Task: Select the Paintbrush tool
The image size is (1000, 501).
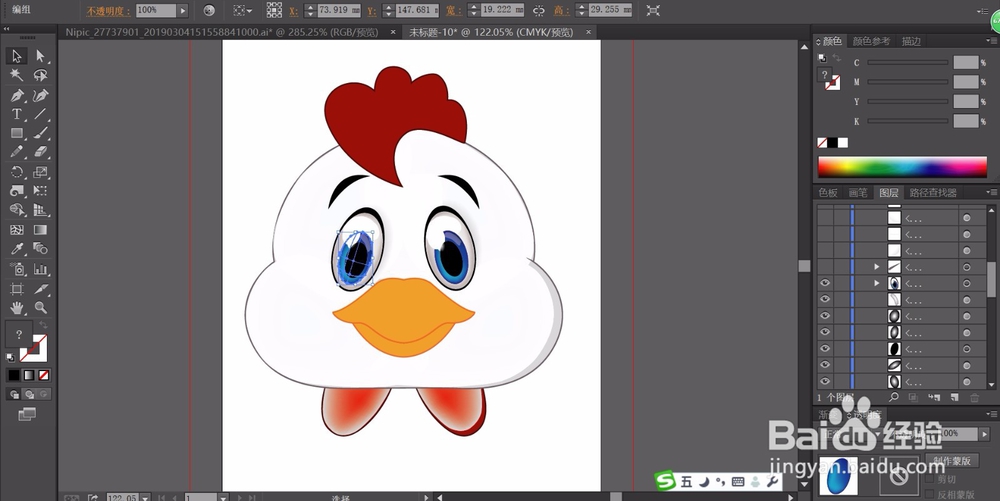Action: (40, 133)
